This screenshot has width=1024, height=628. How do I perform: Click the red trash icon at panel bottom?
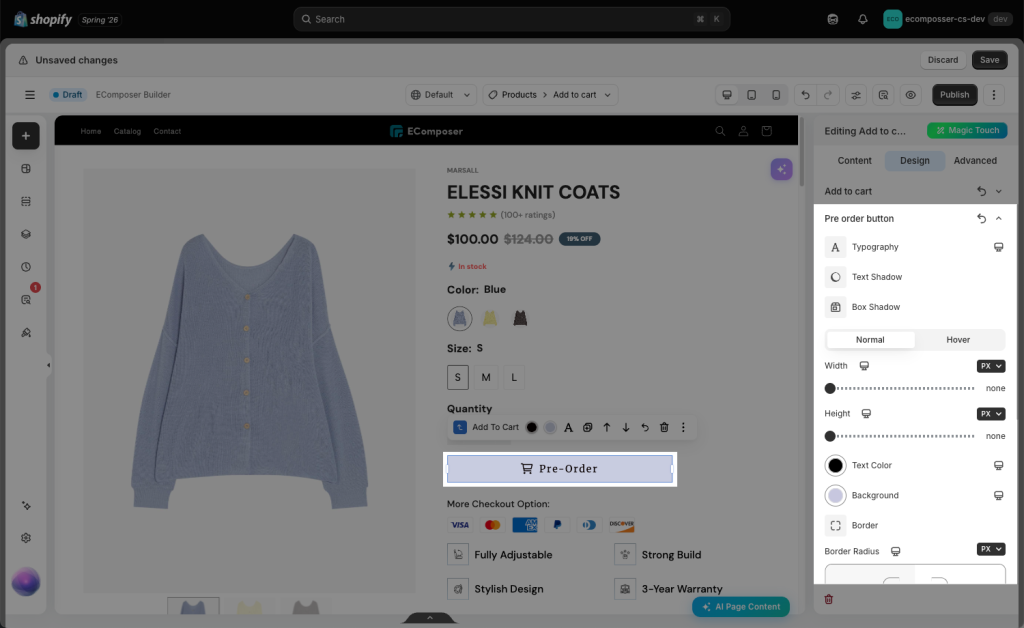(x=829, y=599)
